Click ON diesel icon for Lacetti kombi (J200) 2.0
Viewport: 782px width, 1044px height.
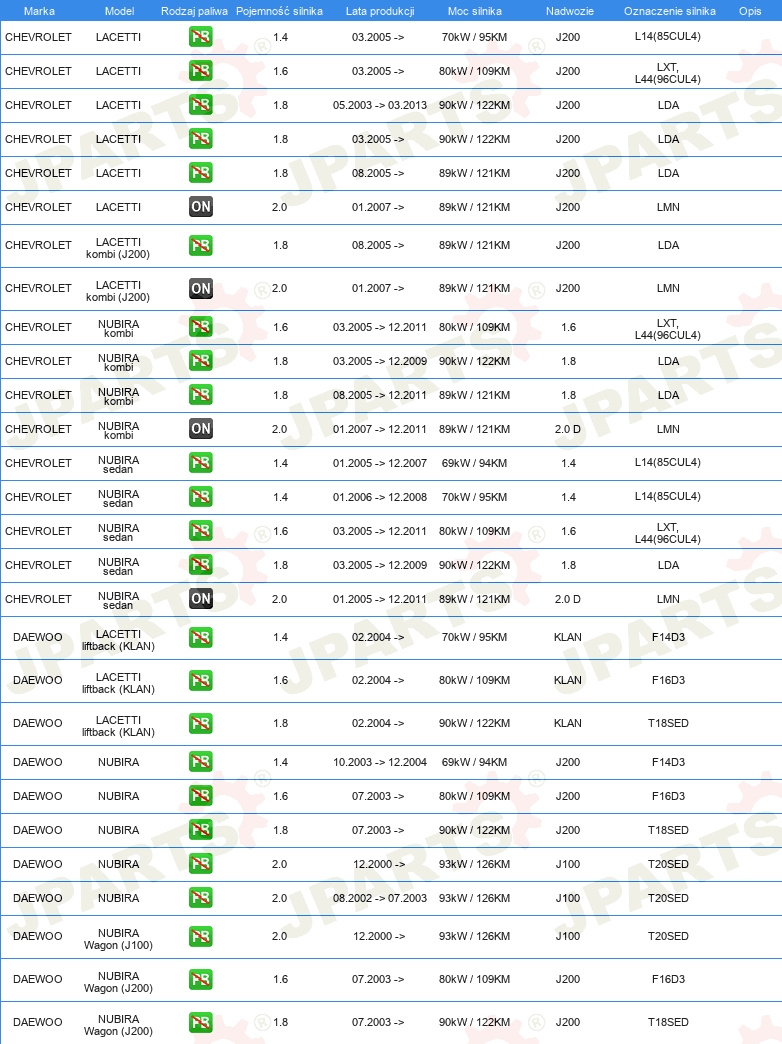(200, 288)
